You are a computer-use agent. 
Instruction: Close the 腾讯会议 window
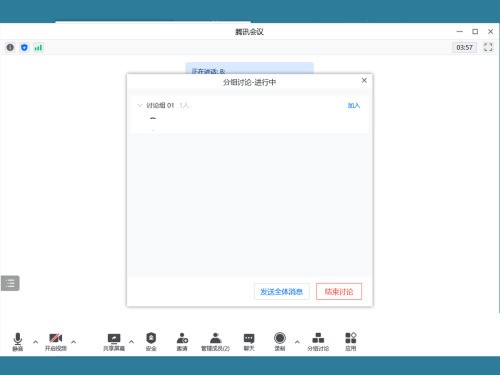[x=490, y=31]
